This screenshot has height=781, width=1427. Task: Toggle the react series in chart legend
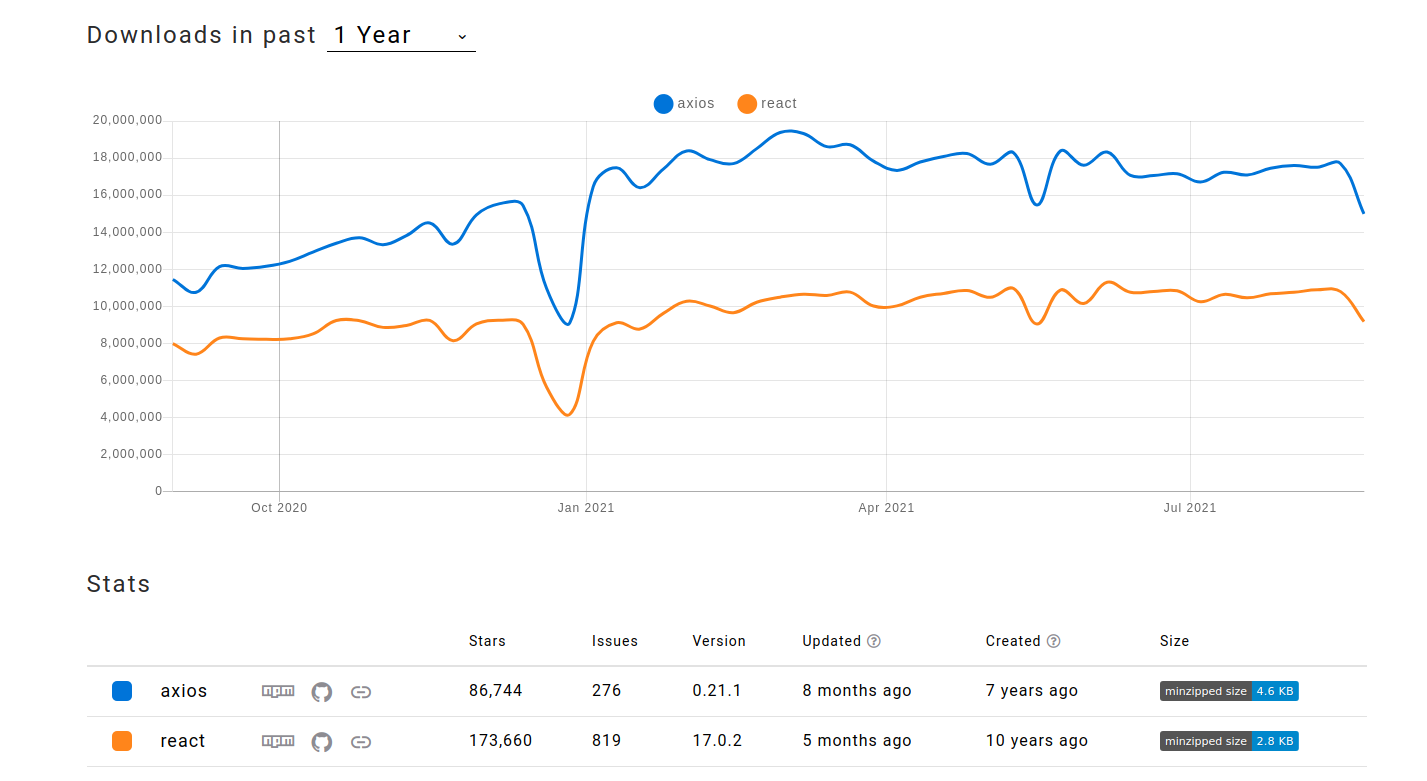767,103
